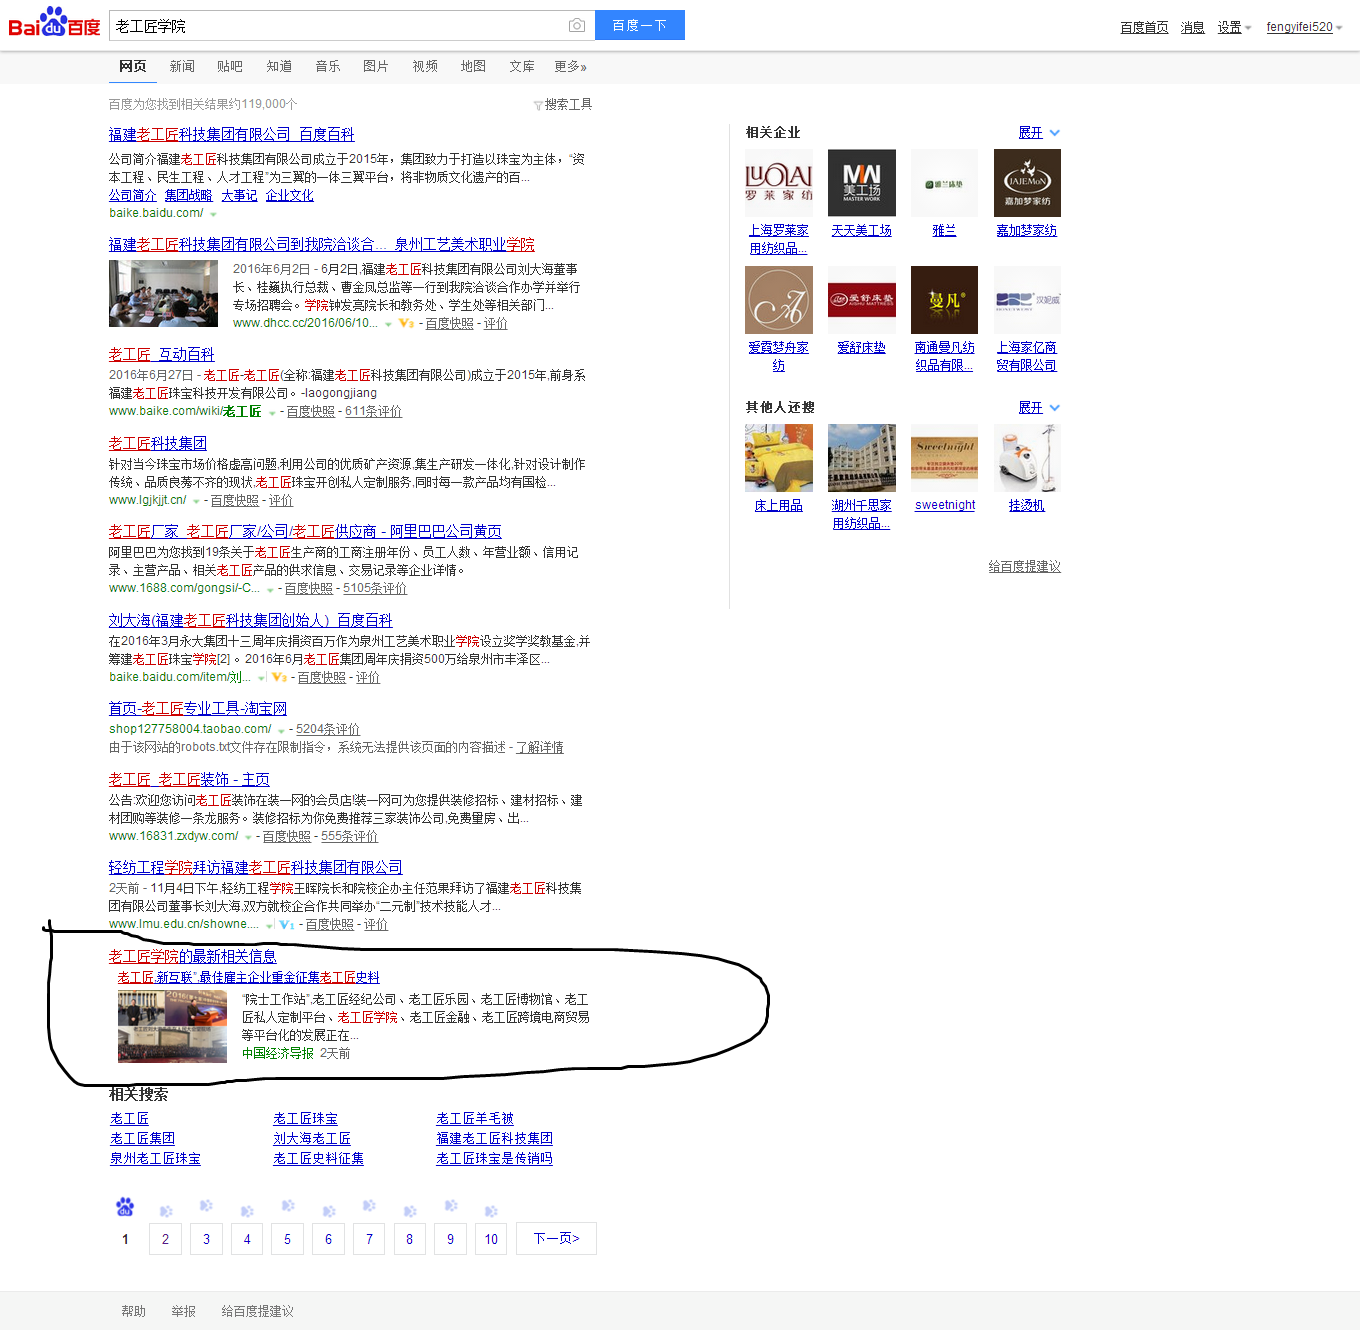Click the 嘉加梦家纺 JAJEMON logo
Viewport: 1360px width, 1330px height.
[x=1027, y=183]
